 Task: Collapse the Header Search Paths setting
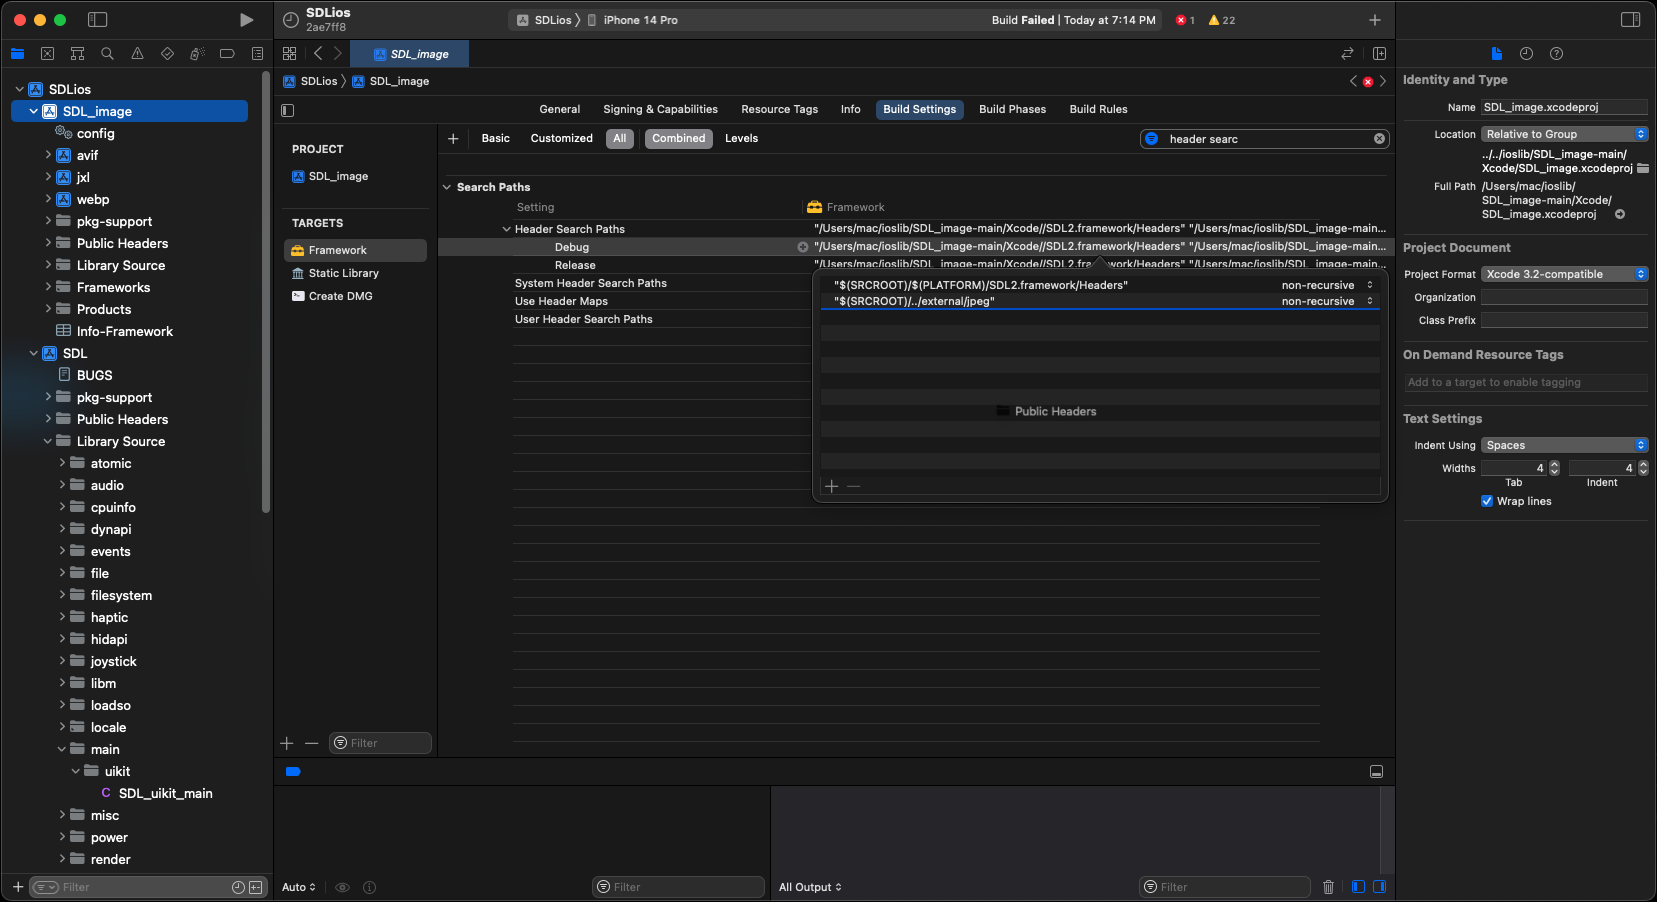pos(506,229)
